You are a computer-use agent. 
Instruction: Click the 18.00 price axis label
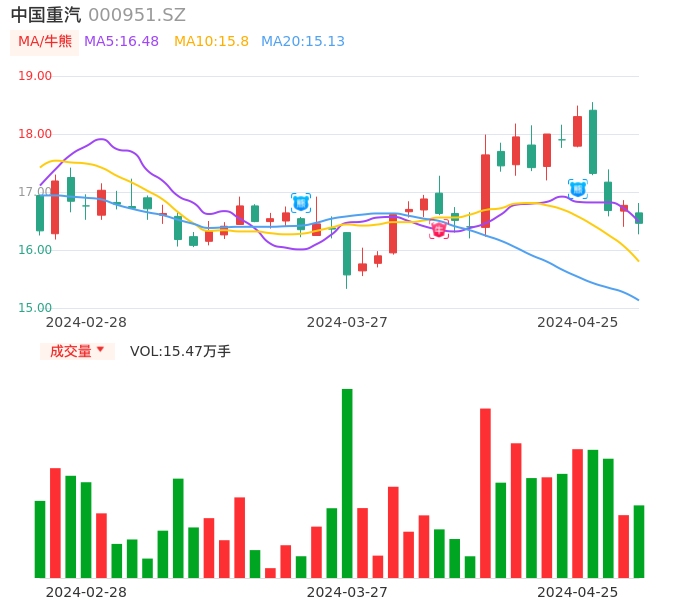35,134
